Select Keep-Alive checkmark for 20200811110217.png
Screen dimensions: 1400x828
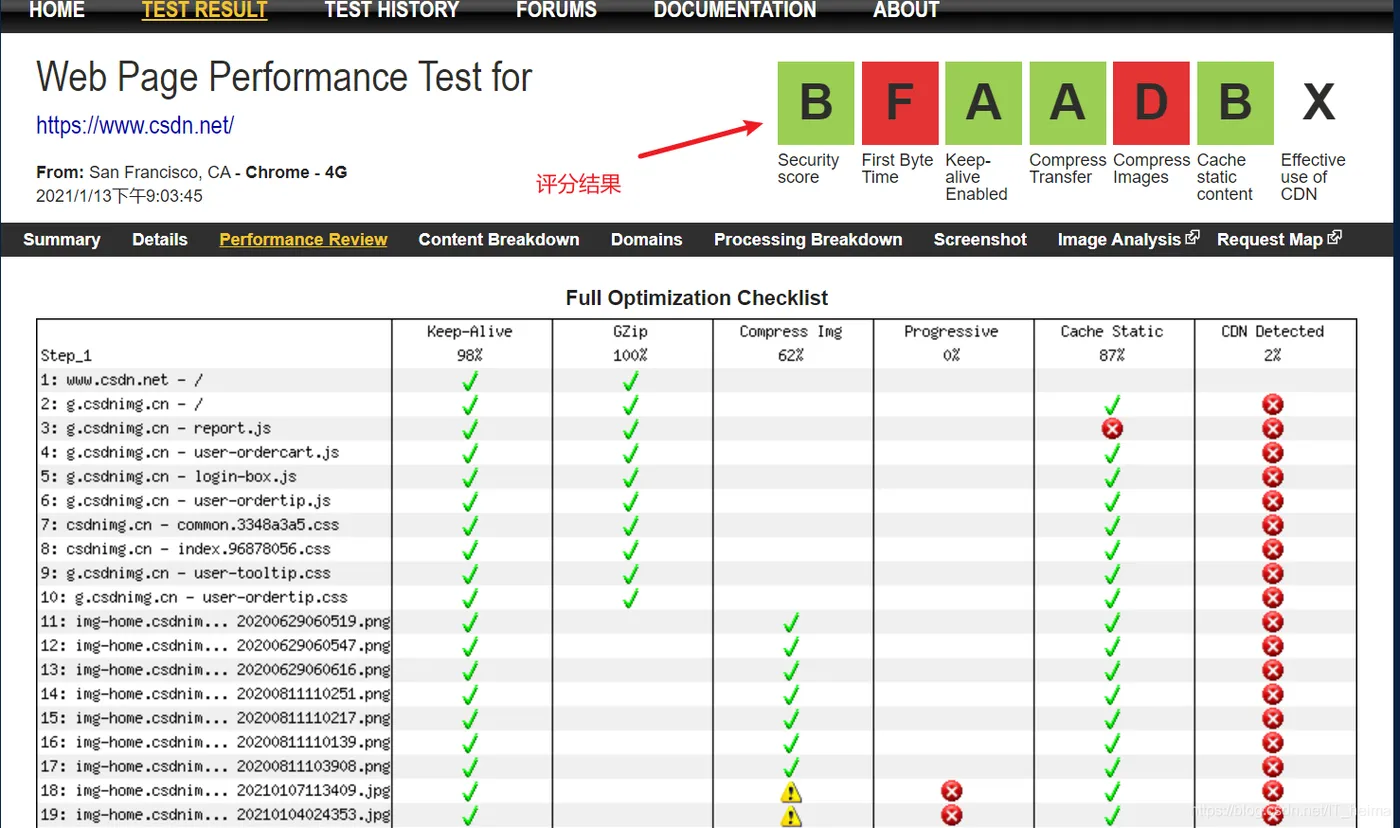click(471, 719)
